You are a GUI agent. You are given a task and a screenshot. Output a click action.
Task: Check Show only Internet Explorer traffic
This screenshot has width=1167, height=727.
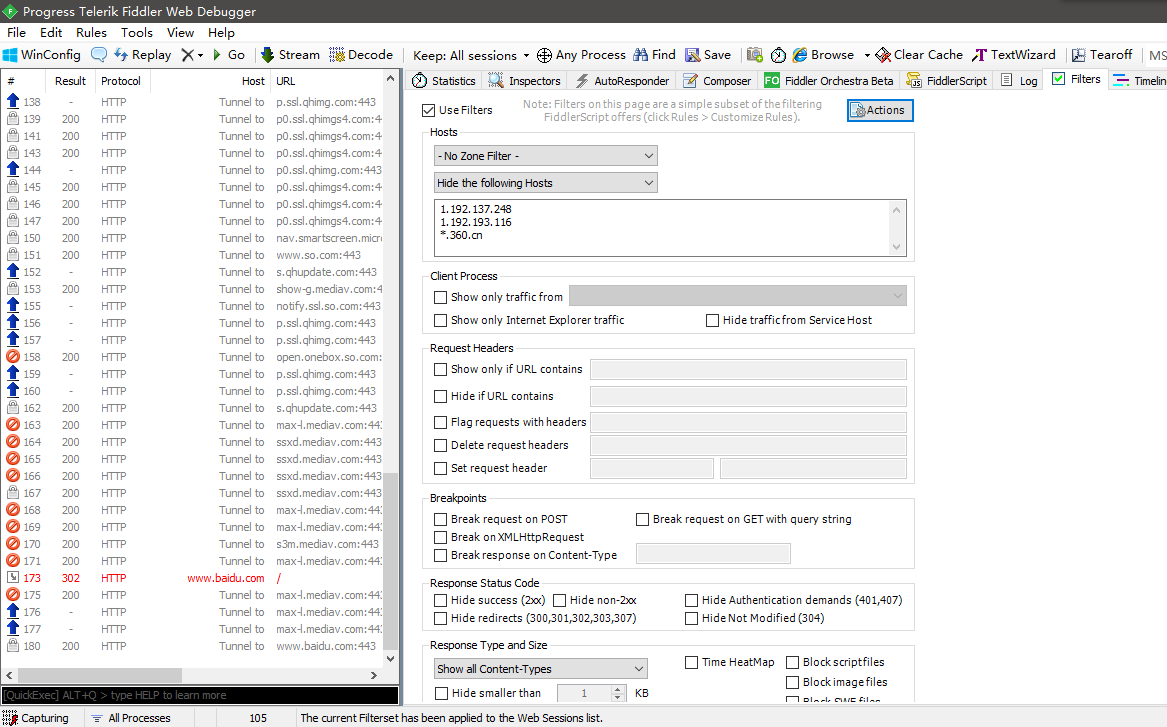tap(441, 320)
